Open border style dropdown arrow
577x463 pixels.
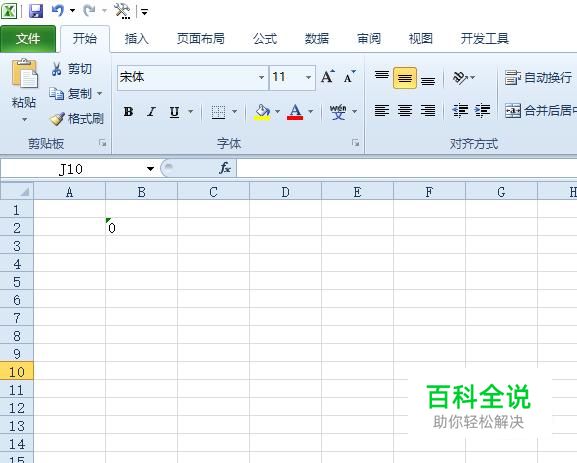(234, 112)
